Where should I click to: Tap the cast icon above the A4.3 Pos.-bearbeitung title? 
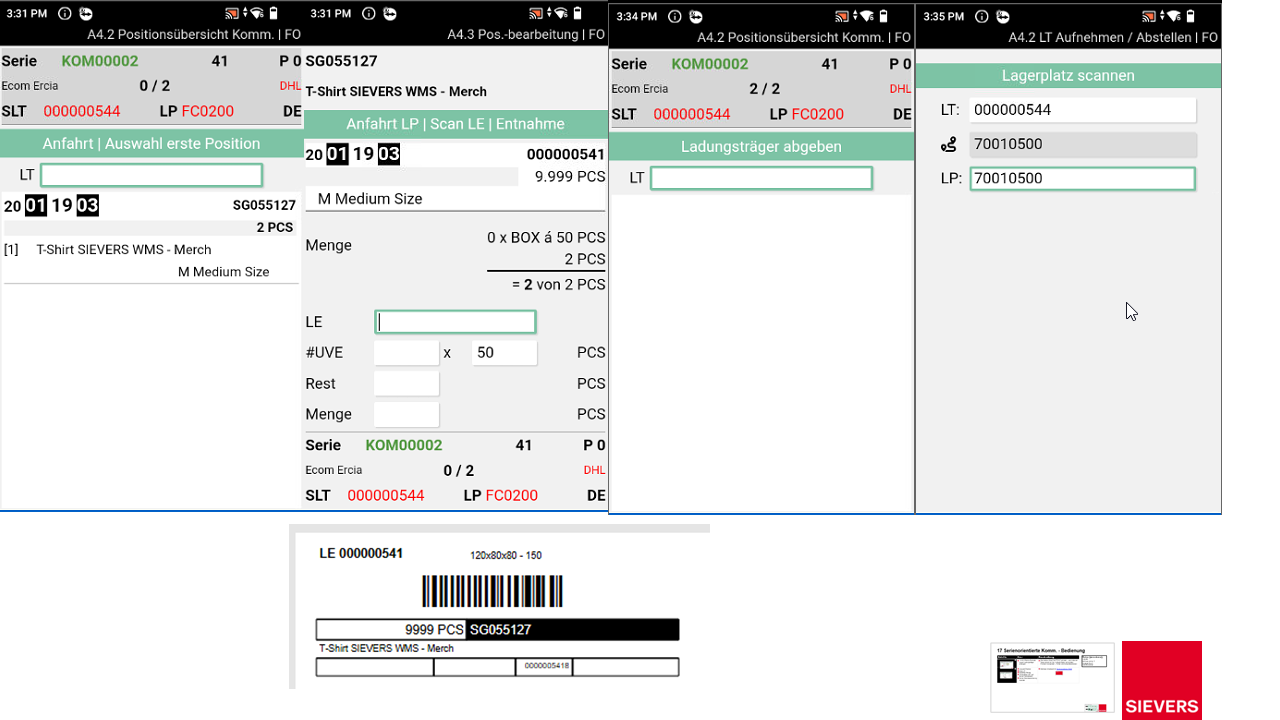click(x=535, y=14)
